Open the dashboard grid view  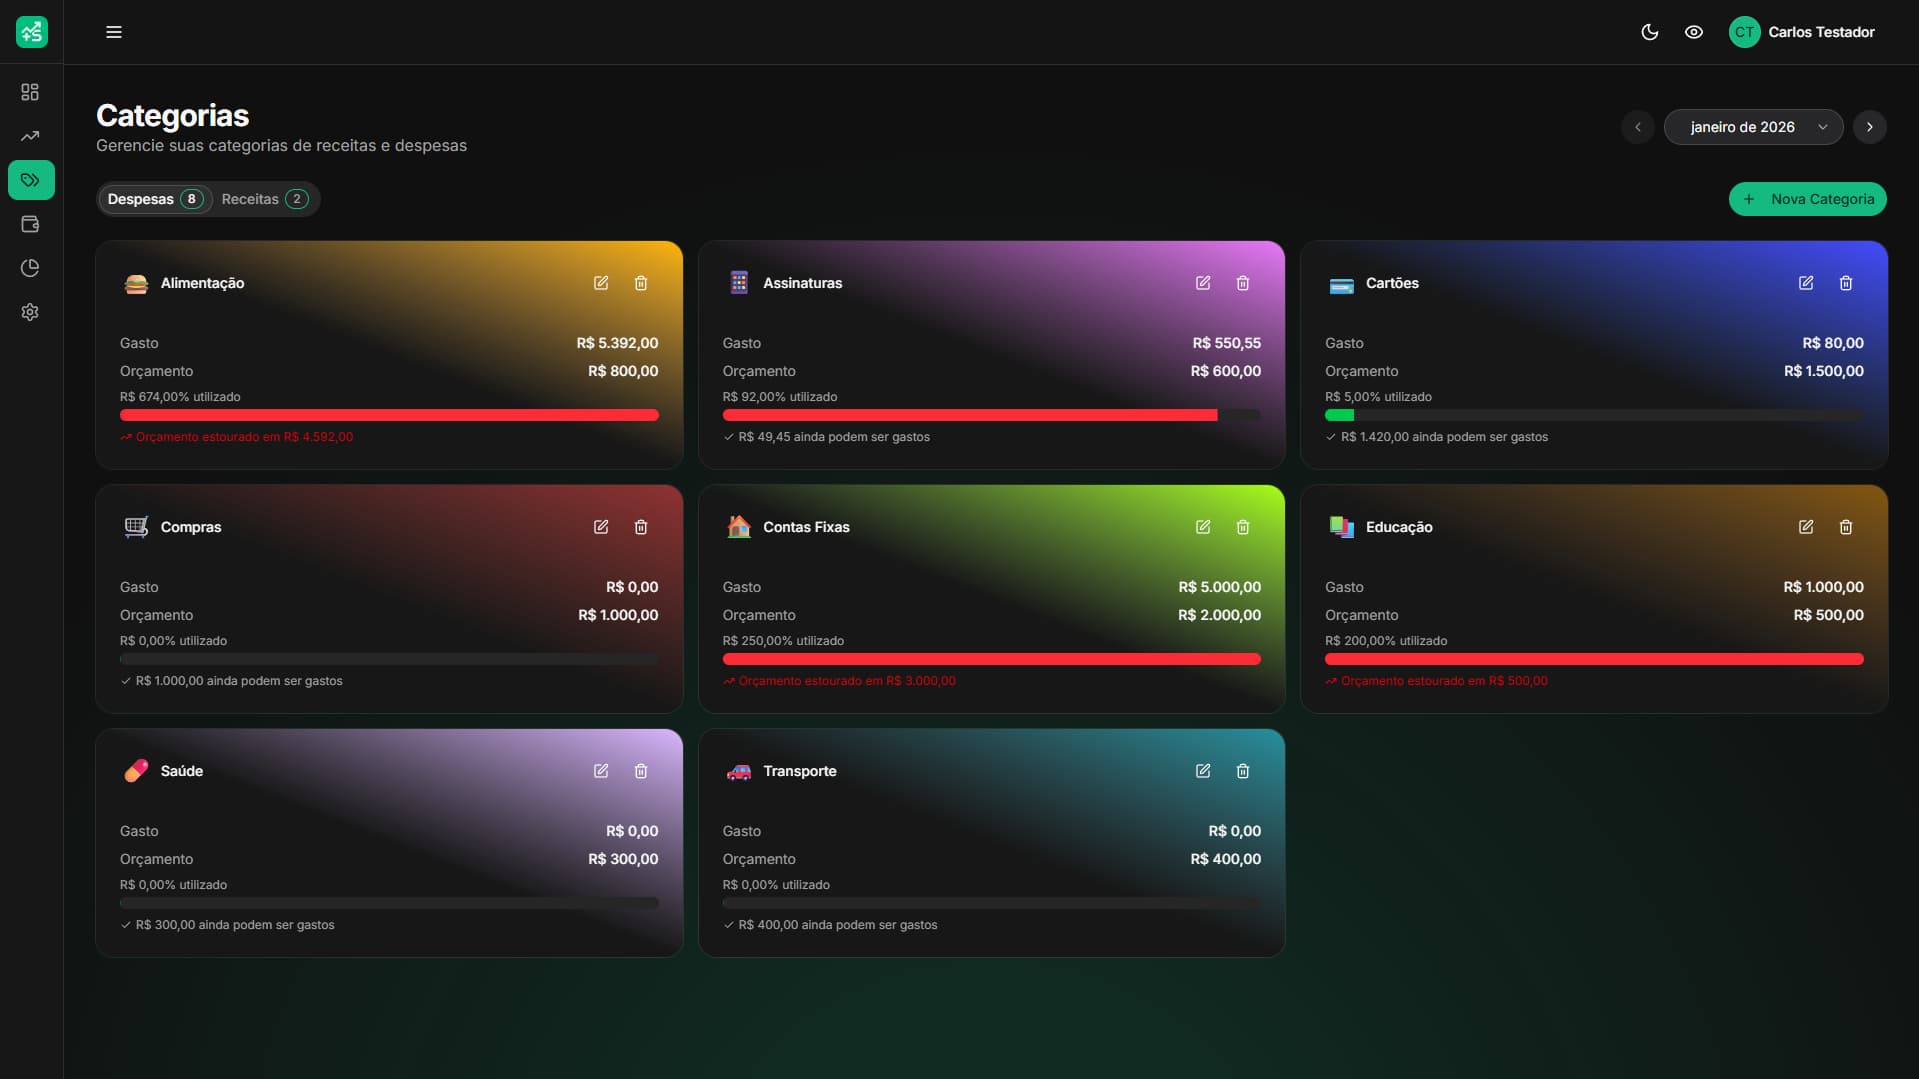[x=30, y=91]
